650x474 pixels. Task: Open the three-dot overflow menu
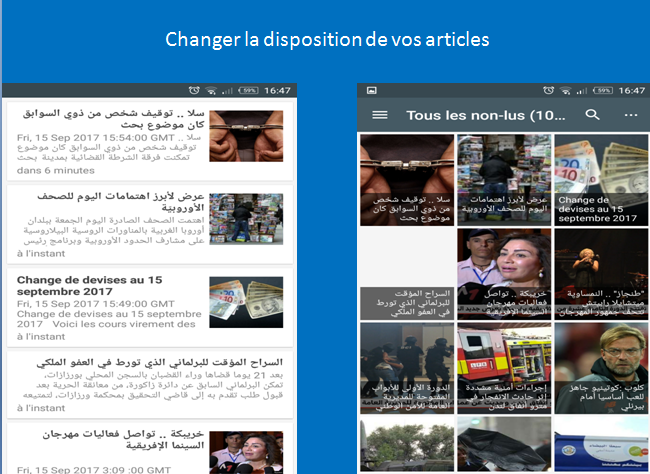click(x=631, y=115)
